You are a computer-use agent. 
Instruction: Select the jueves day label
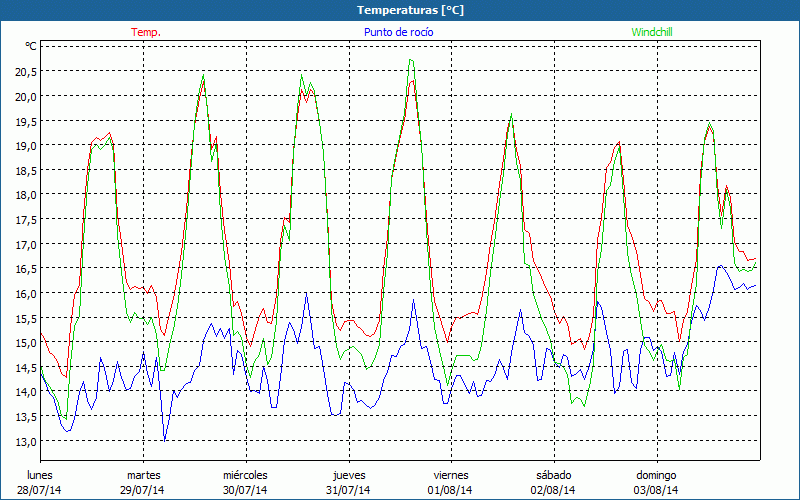click(348, 475)
